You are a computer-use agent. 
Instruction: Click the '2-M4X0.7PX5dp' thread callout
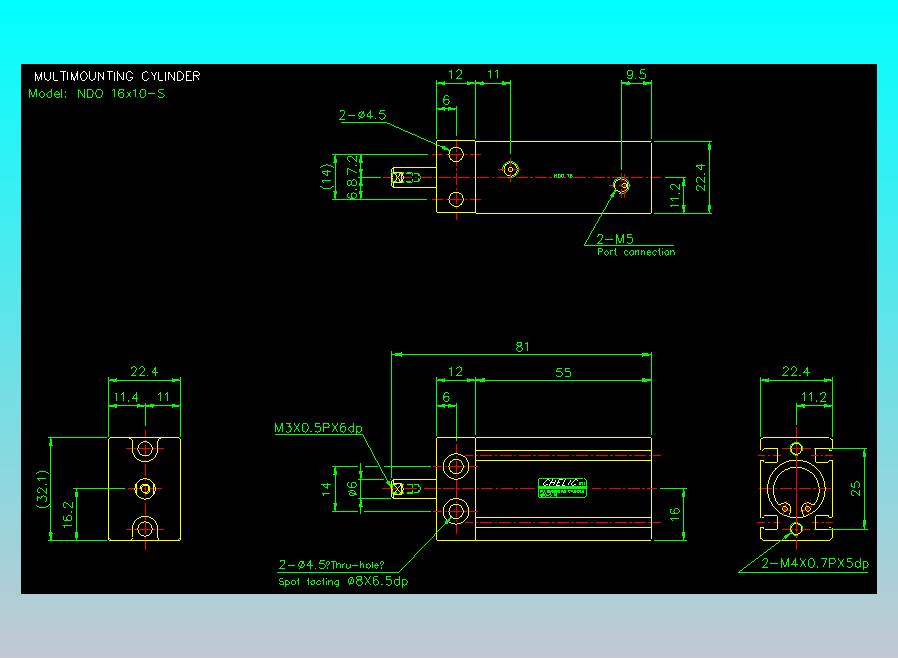tap(815, 563)
